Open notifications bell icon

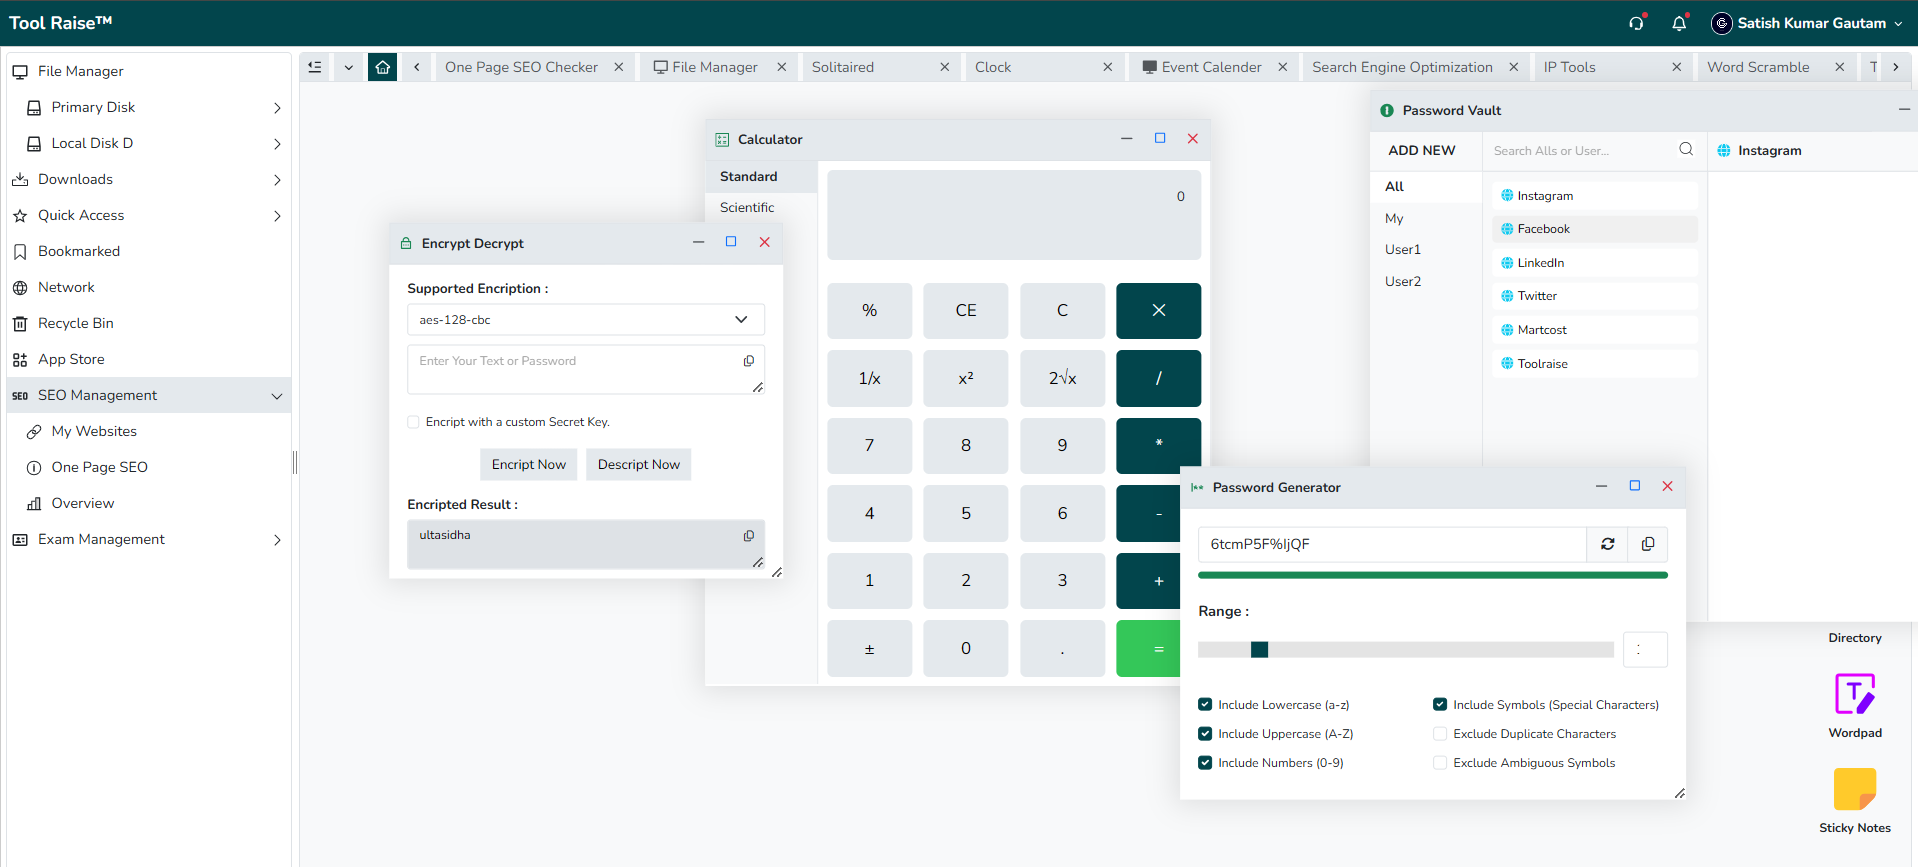coord(1679,23)
